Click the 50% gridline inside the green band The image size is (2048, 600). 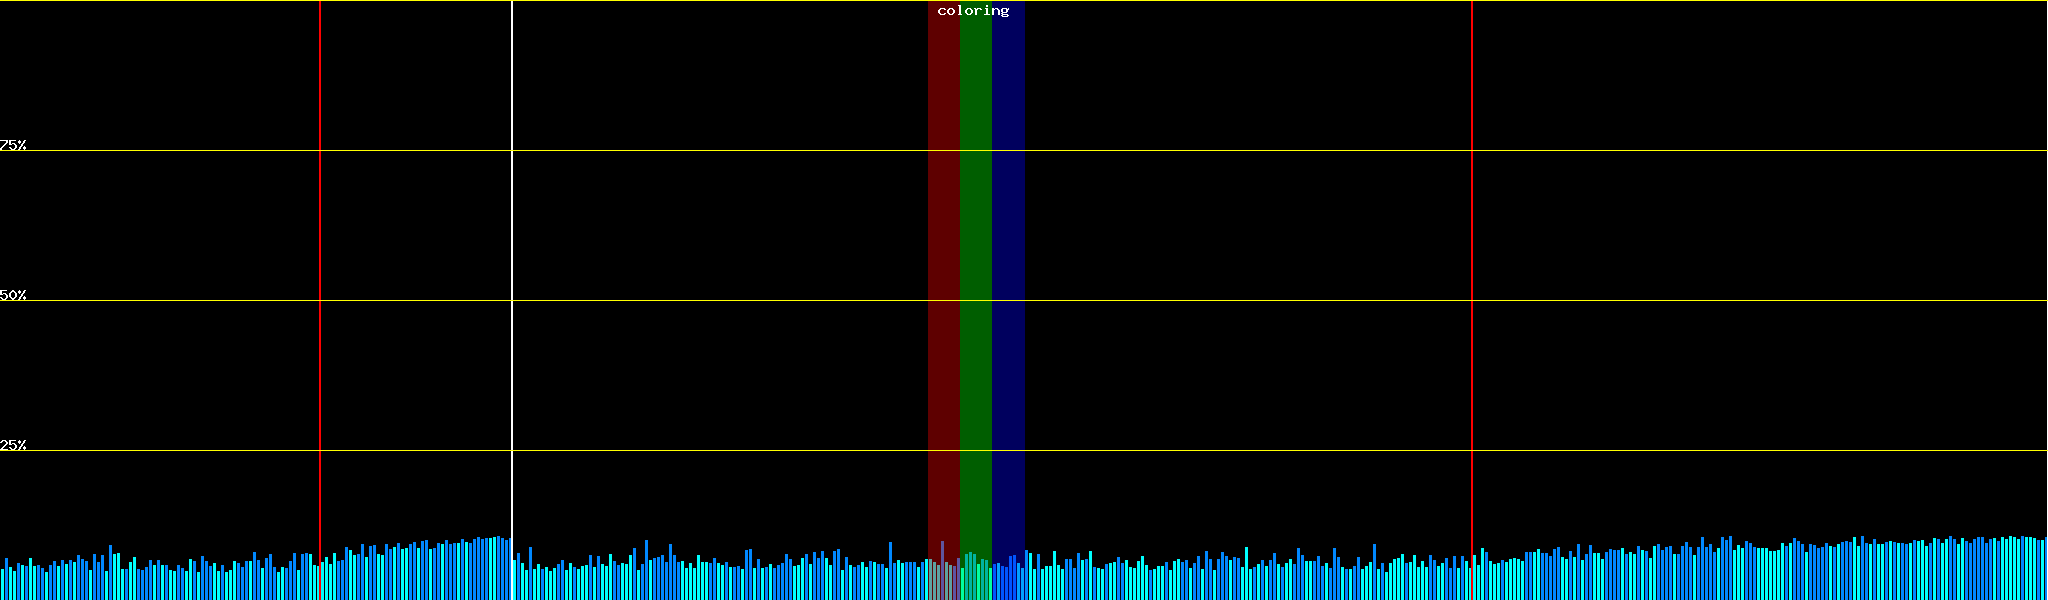point(975,300)
